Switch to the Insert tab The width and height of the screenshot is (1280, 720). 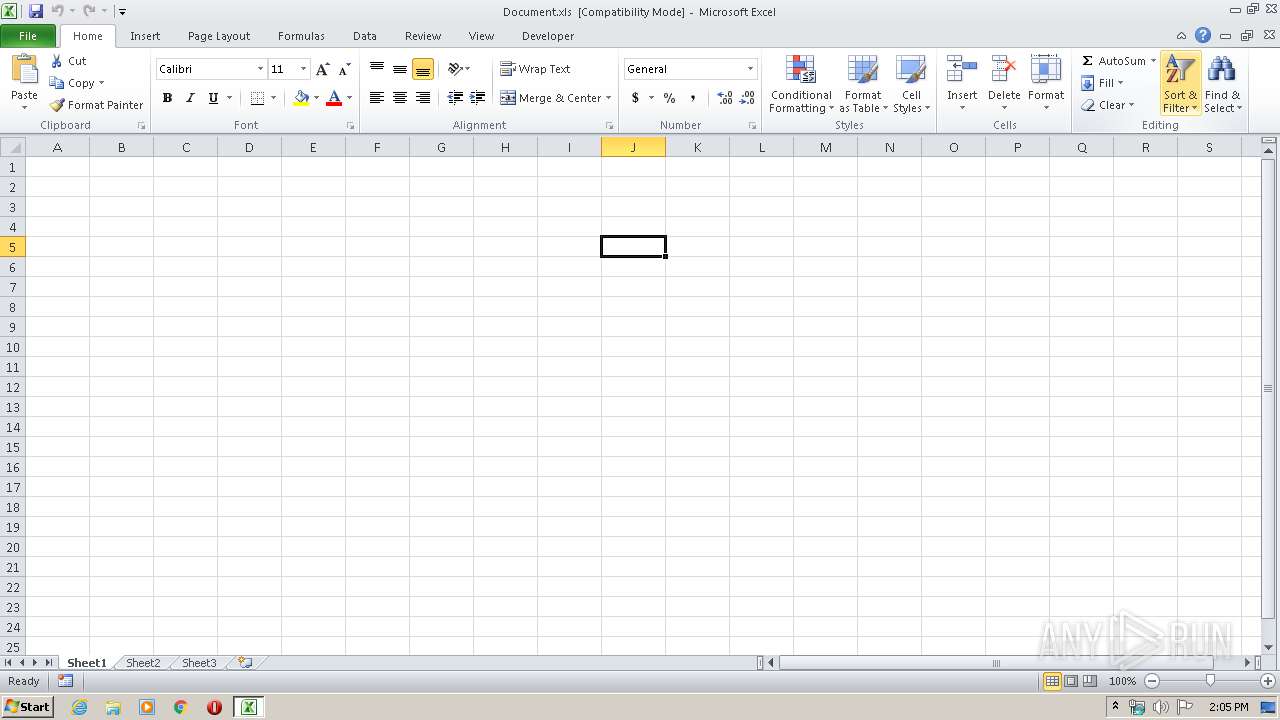pos(145,36)
